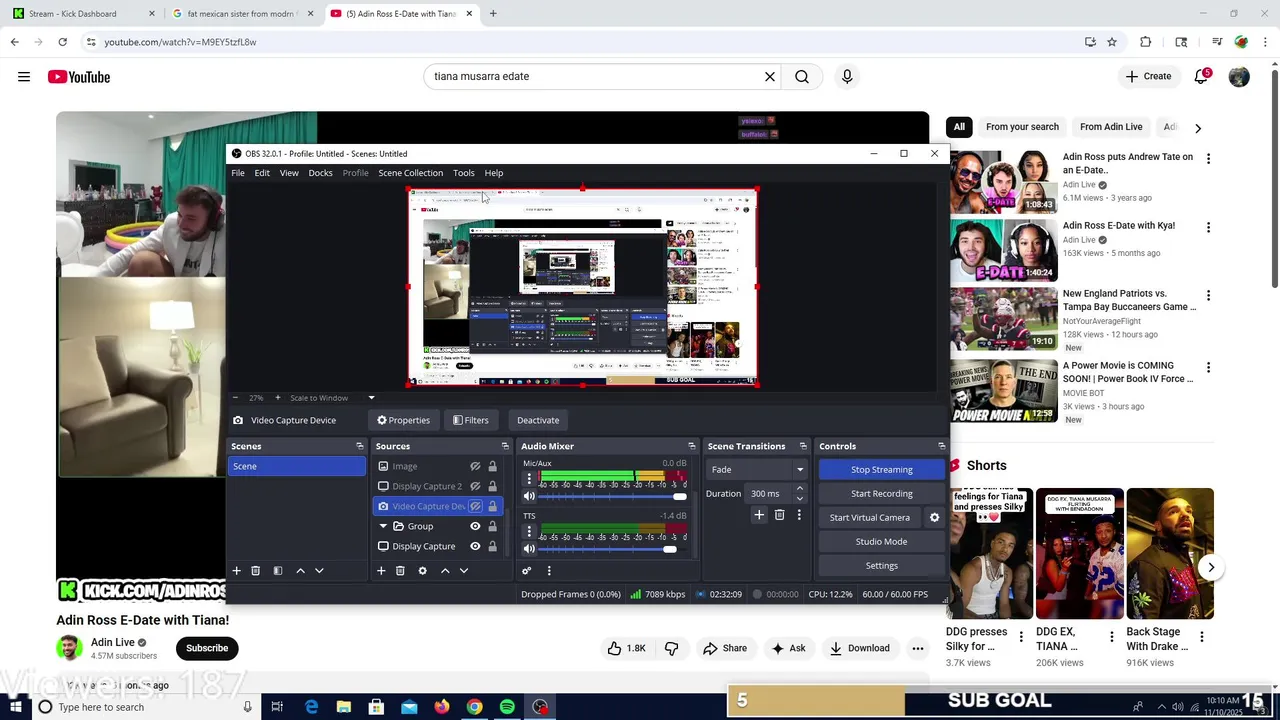Pop out the Audio Mixer dock
Viewport: 1280px width, 720px height.
(x=692, y=446)
